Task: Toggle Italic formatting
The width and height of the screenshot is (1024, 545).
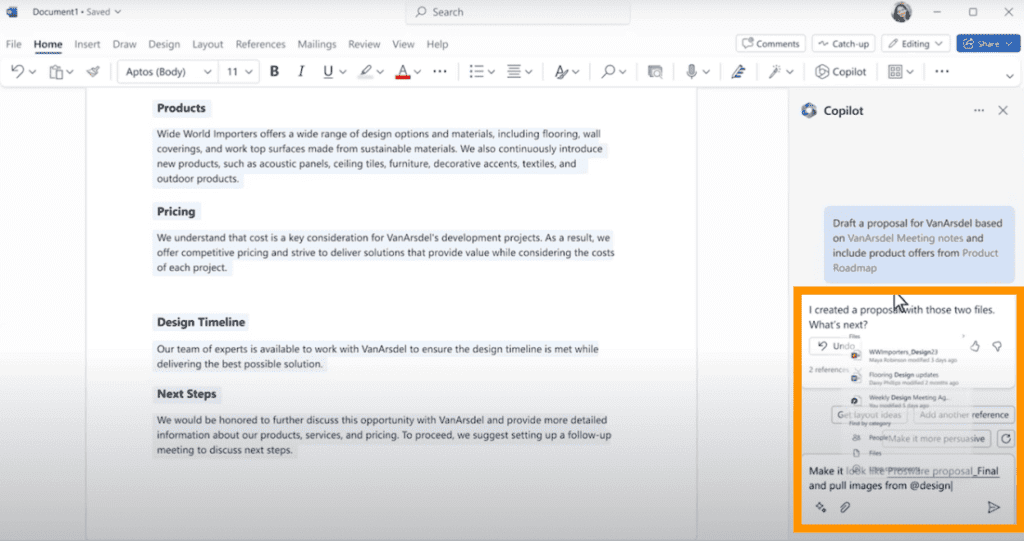Action: (x=301, y=72)
